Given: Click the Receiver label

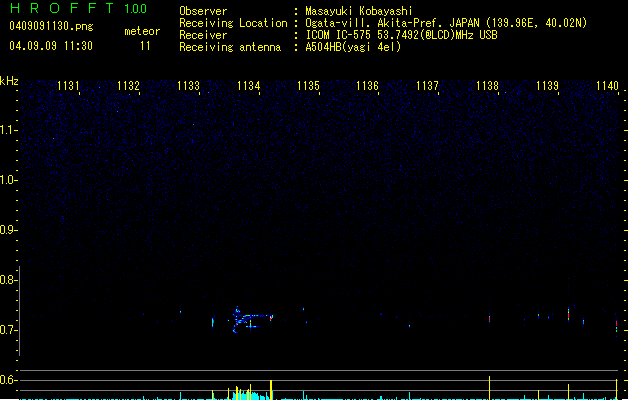Looking at the screenshot, I should pos(203,35).
